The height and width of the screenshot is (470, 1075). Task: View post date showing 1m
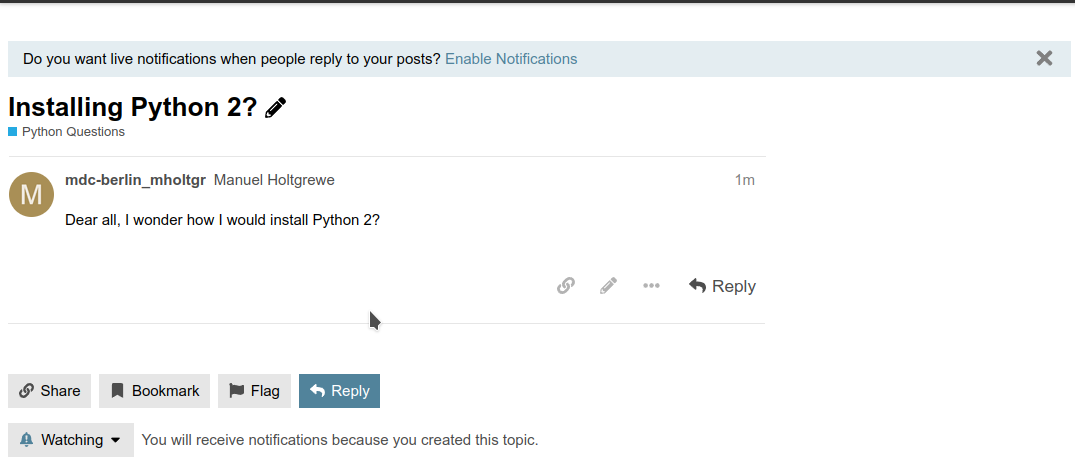pos(745,180)
